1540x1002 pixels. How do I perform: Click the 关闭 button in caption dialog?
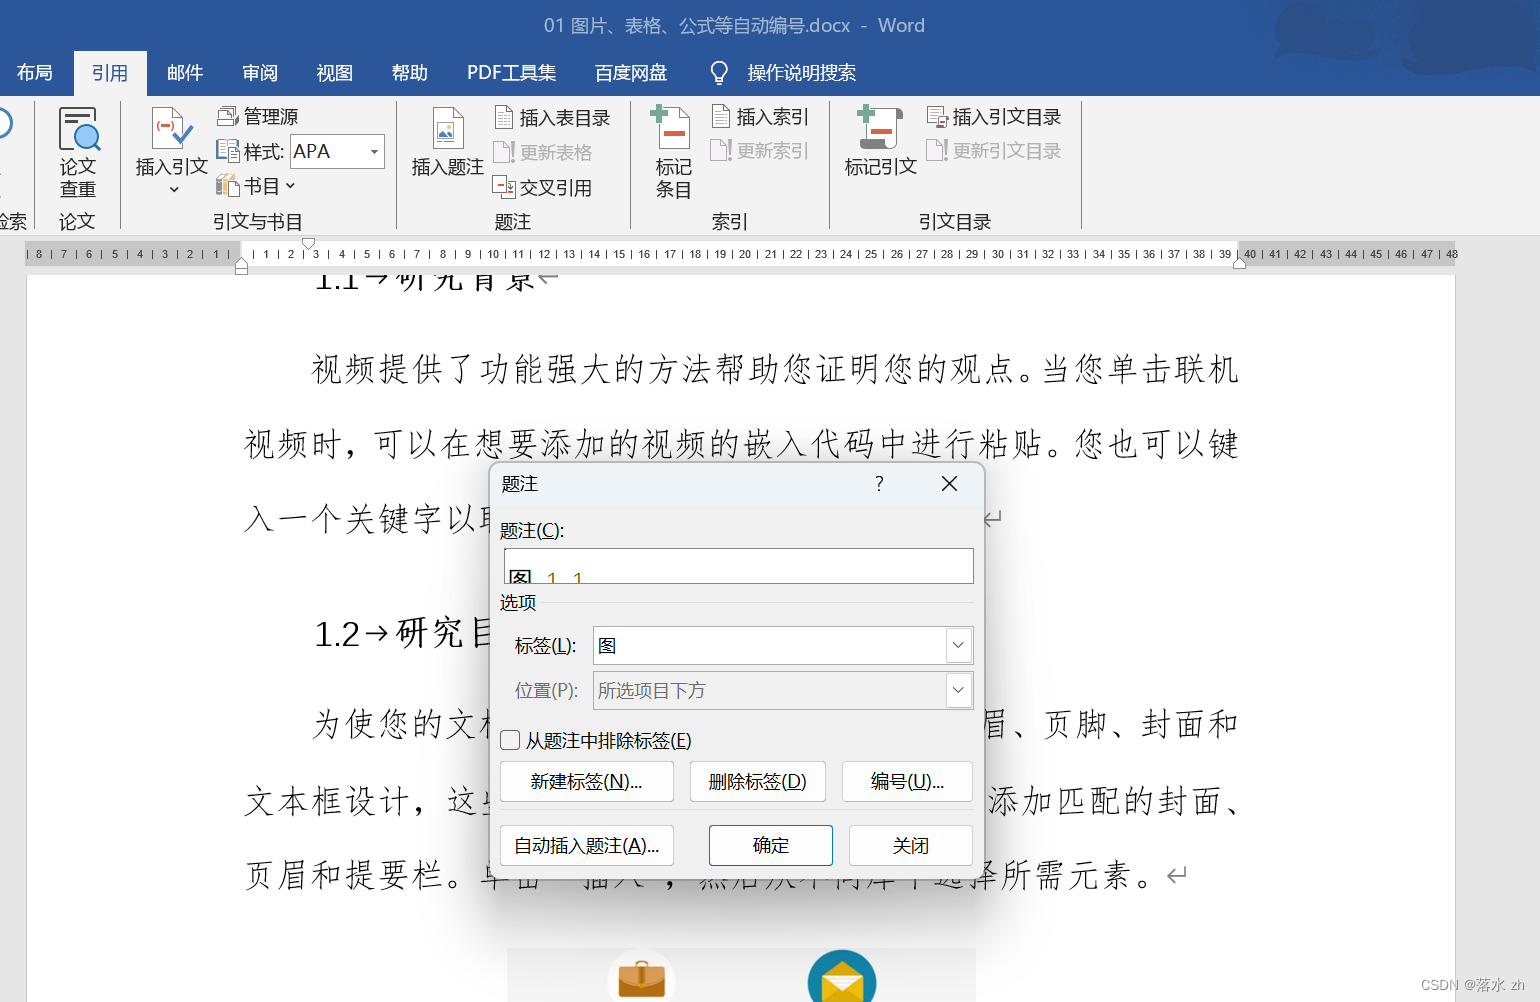point(911,846)
